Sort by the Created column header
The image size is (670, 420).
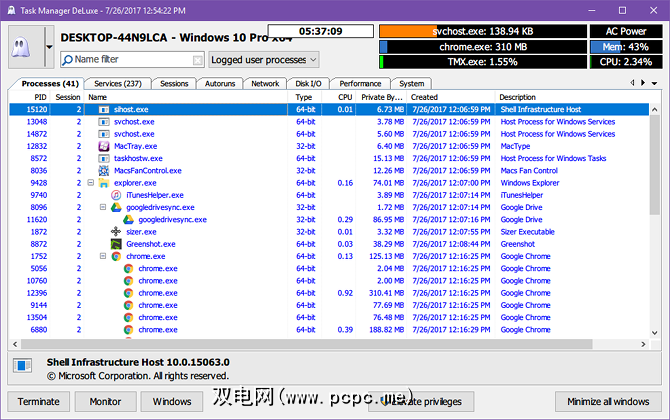point(450,97)
